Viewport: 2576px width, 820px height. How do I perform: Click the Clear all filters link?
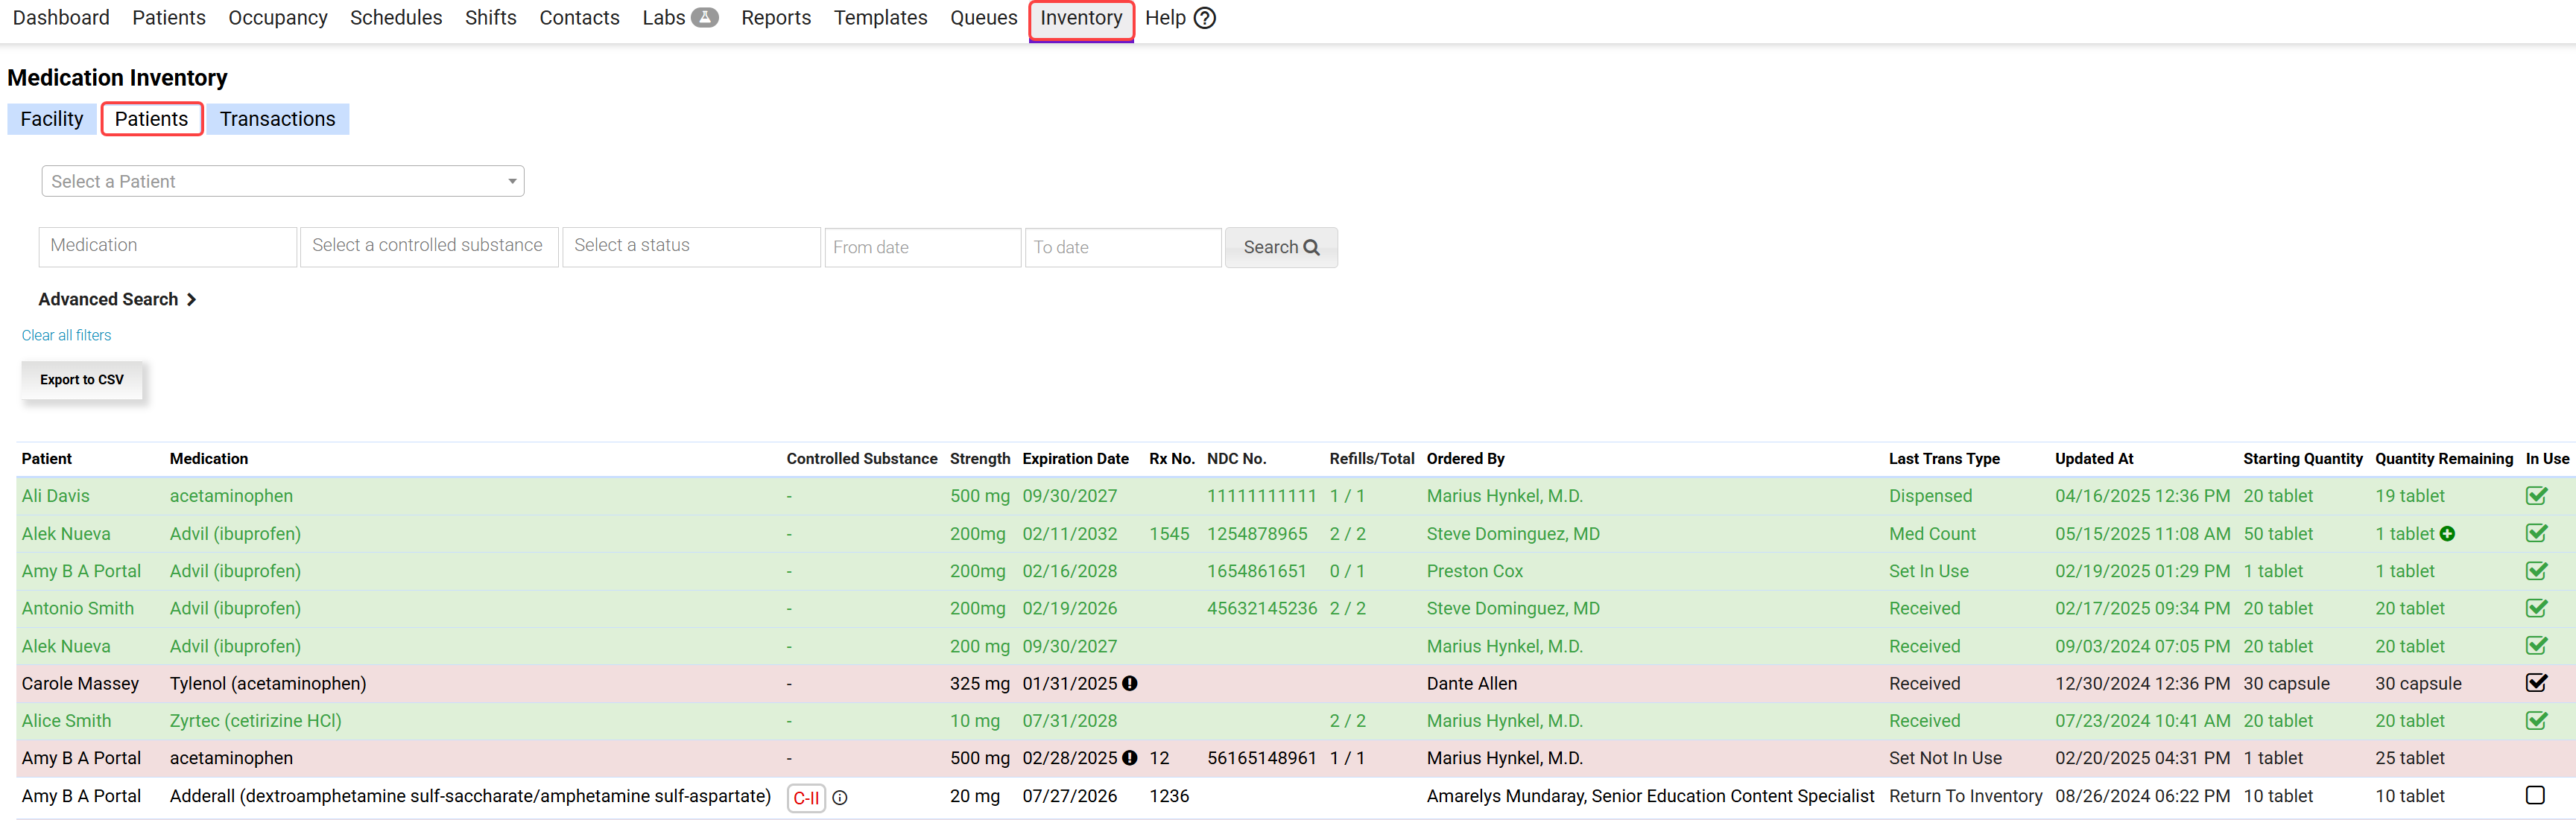click(x=66, y=335)
